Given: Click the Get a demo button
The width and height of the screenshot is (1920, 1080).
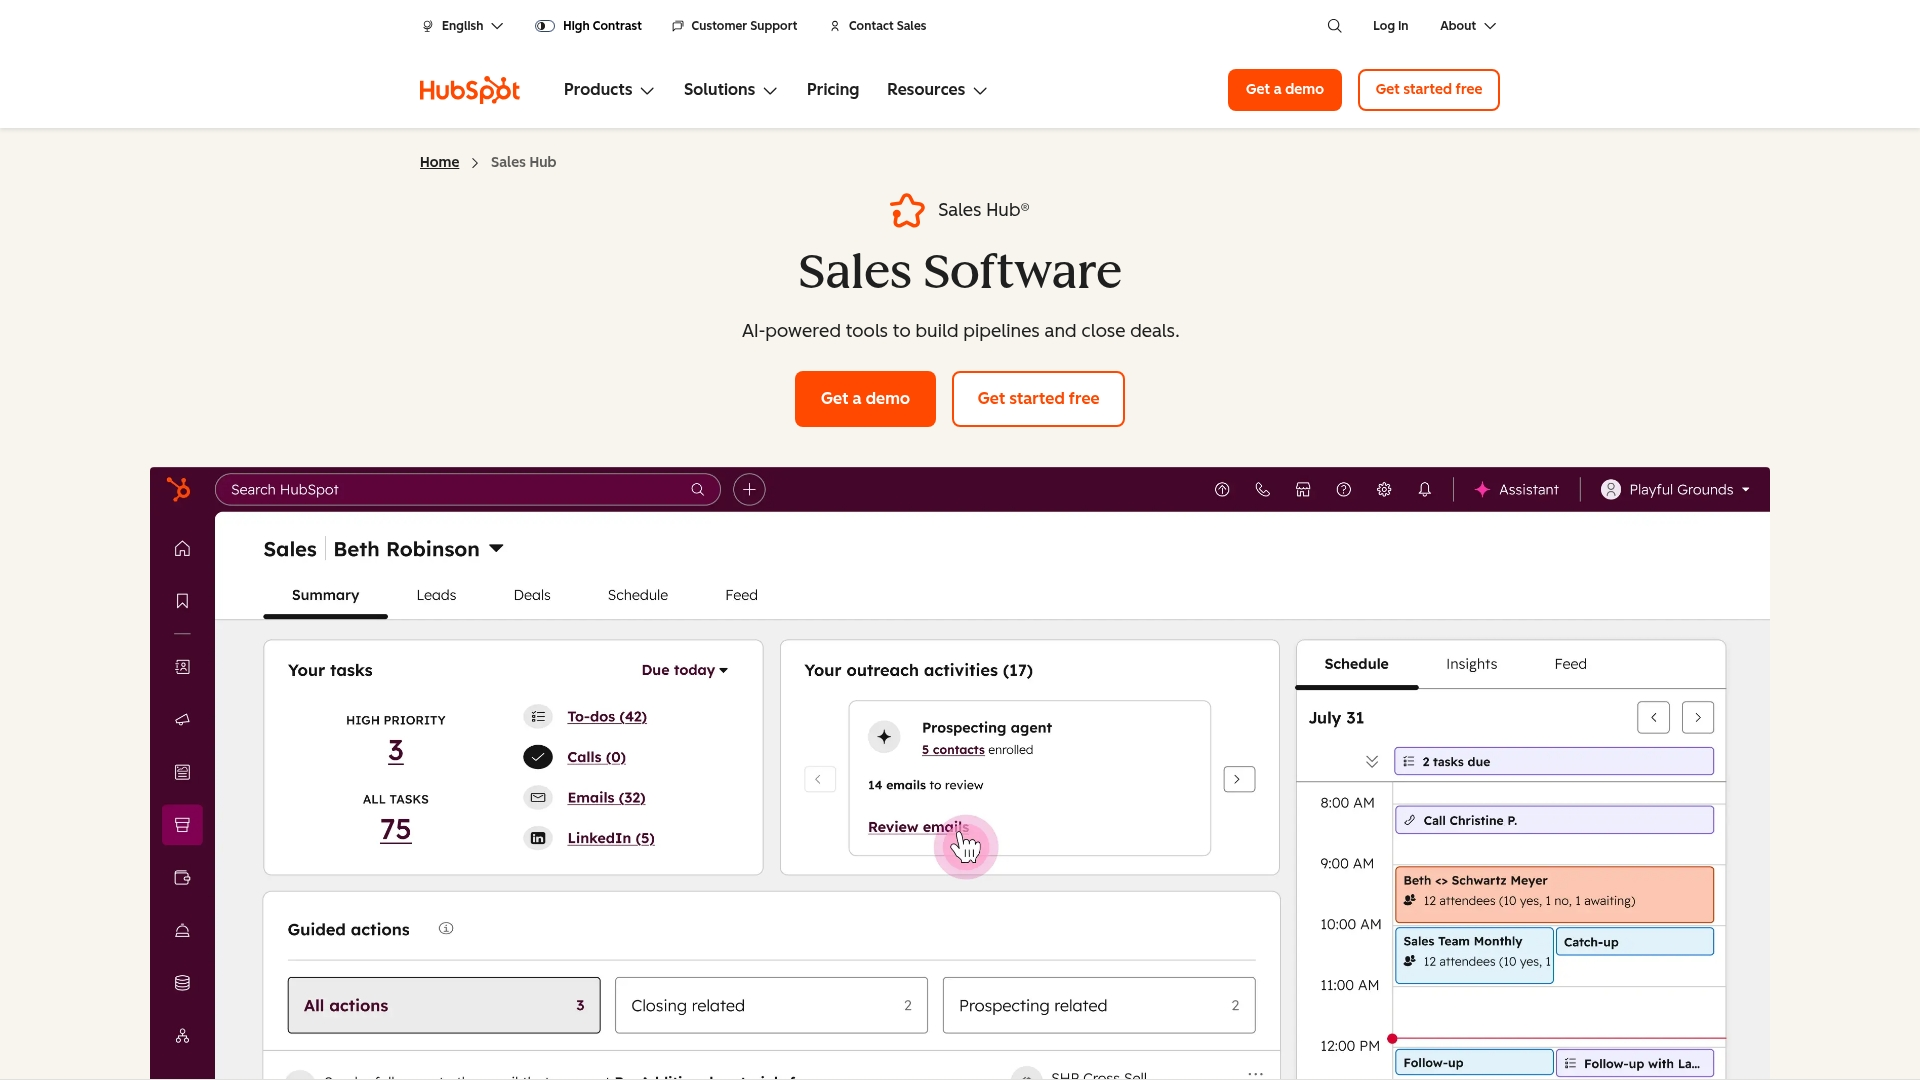Looking at the screenshot, I should [x=864, y=398].
